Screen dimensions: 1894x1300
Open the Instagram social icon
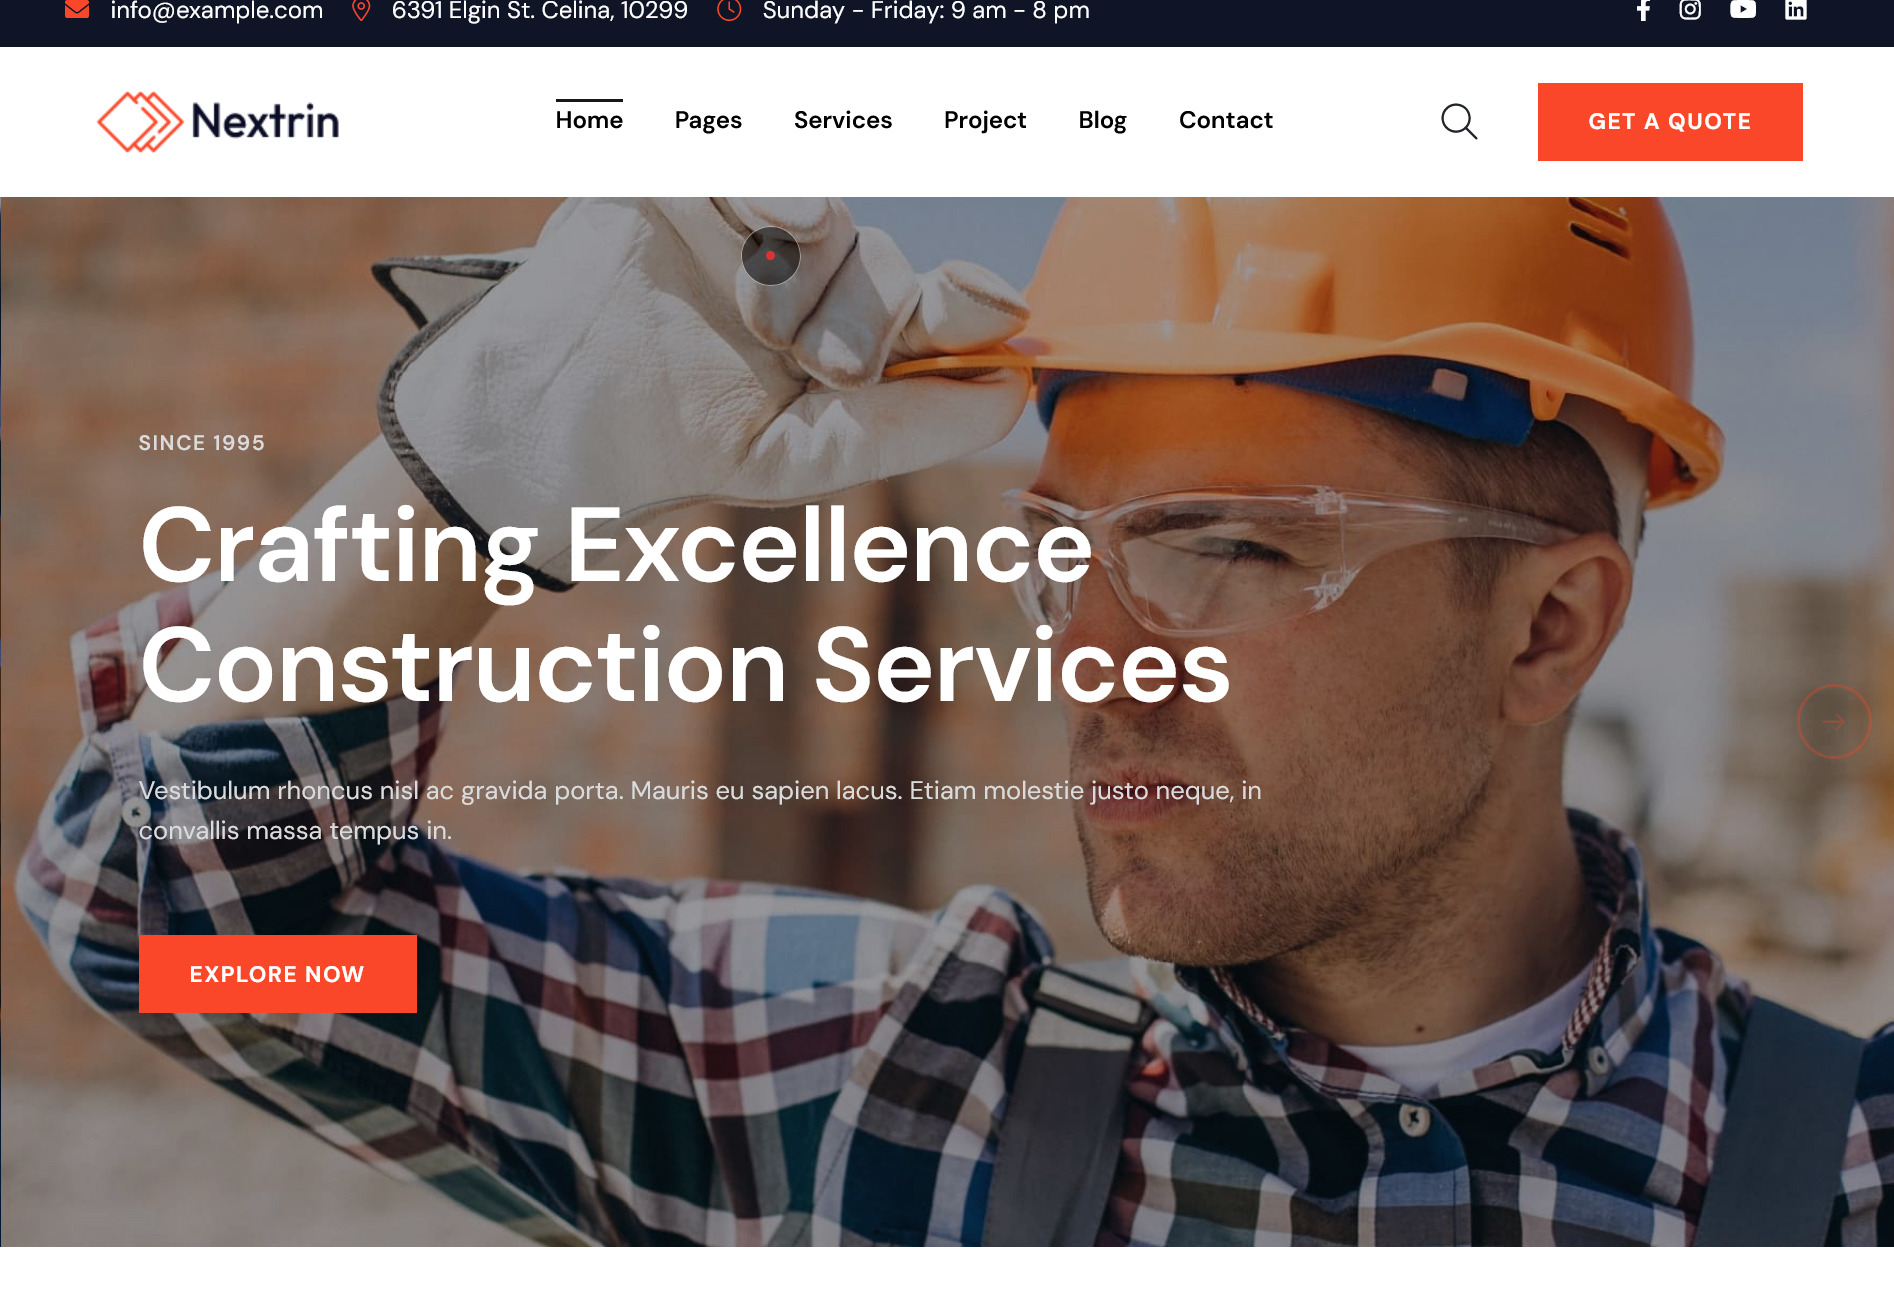[x=1690, y=10]
